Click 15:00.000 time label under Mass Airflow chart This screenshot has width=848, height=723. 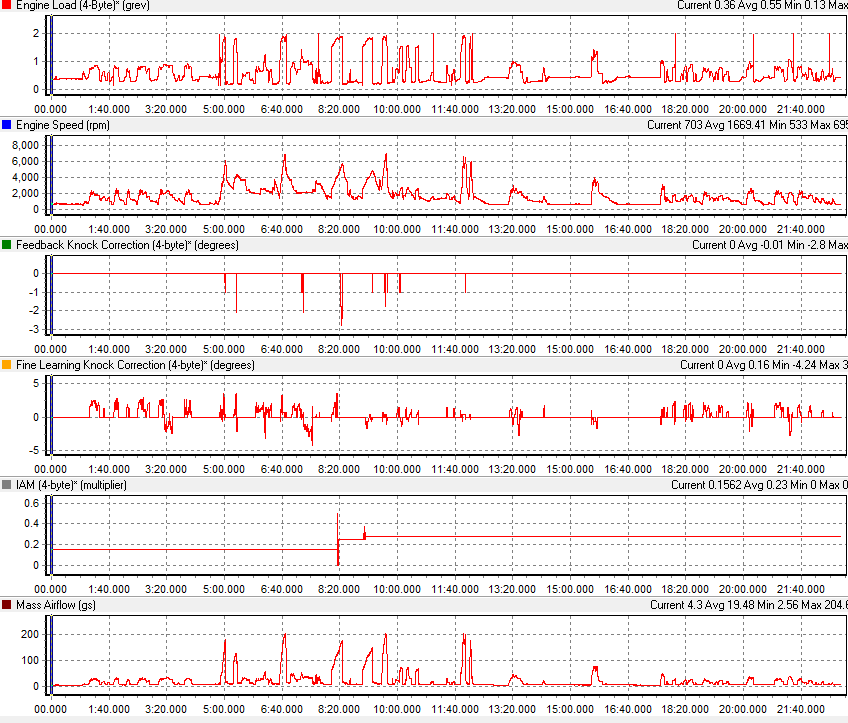570,709
